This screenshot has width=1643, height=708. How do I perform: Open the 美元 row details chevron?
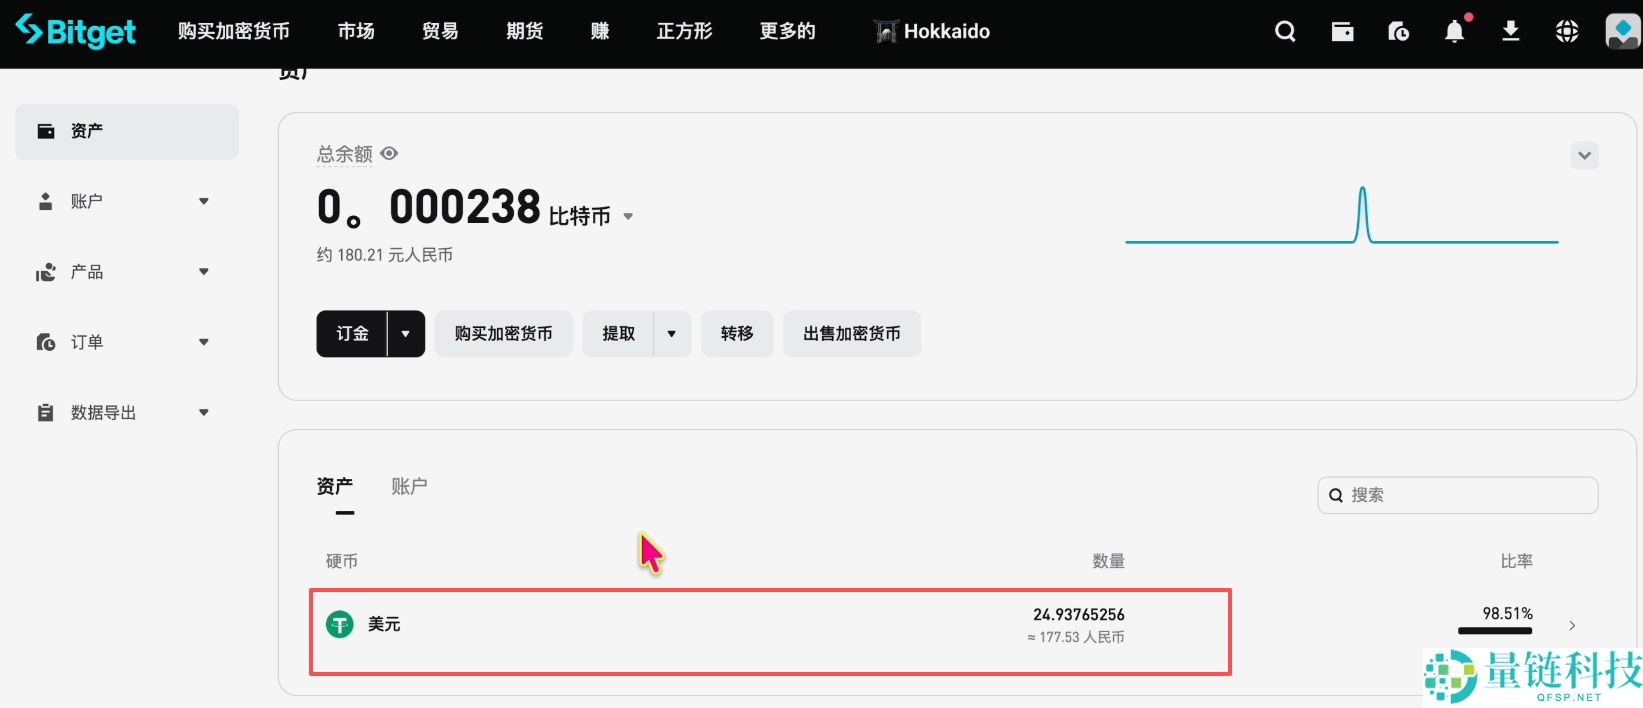coord(1572,625)
